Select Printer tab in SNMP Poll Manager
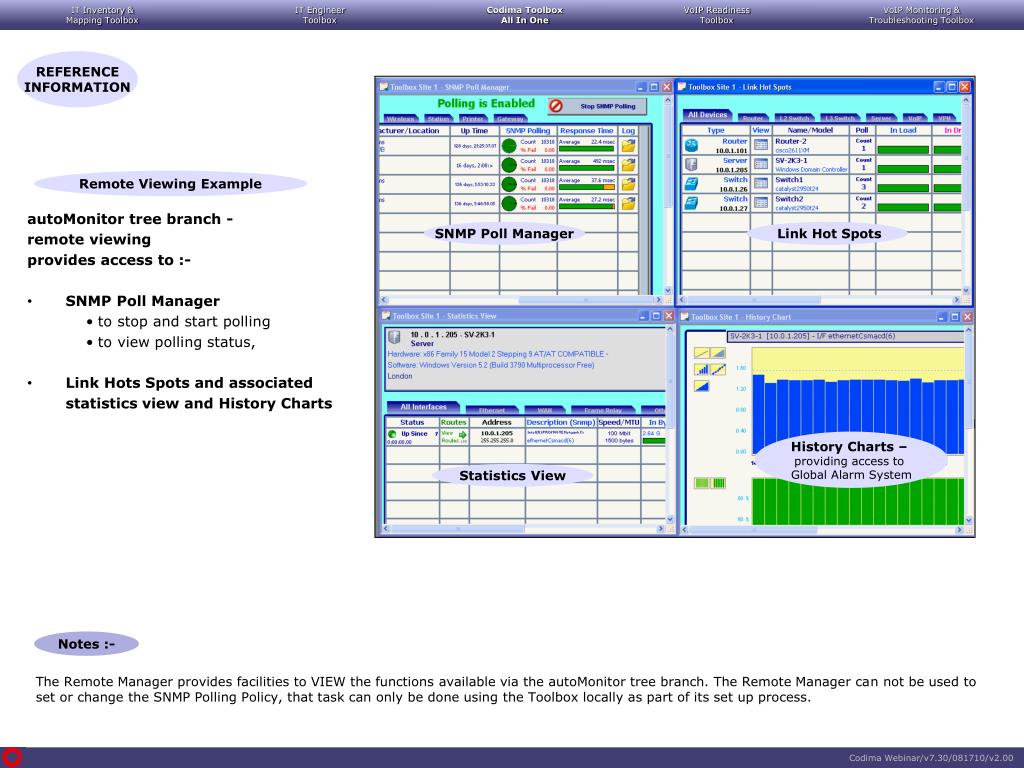 tap(473, 119)
